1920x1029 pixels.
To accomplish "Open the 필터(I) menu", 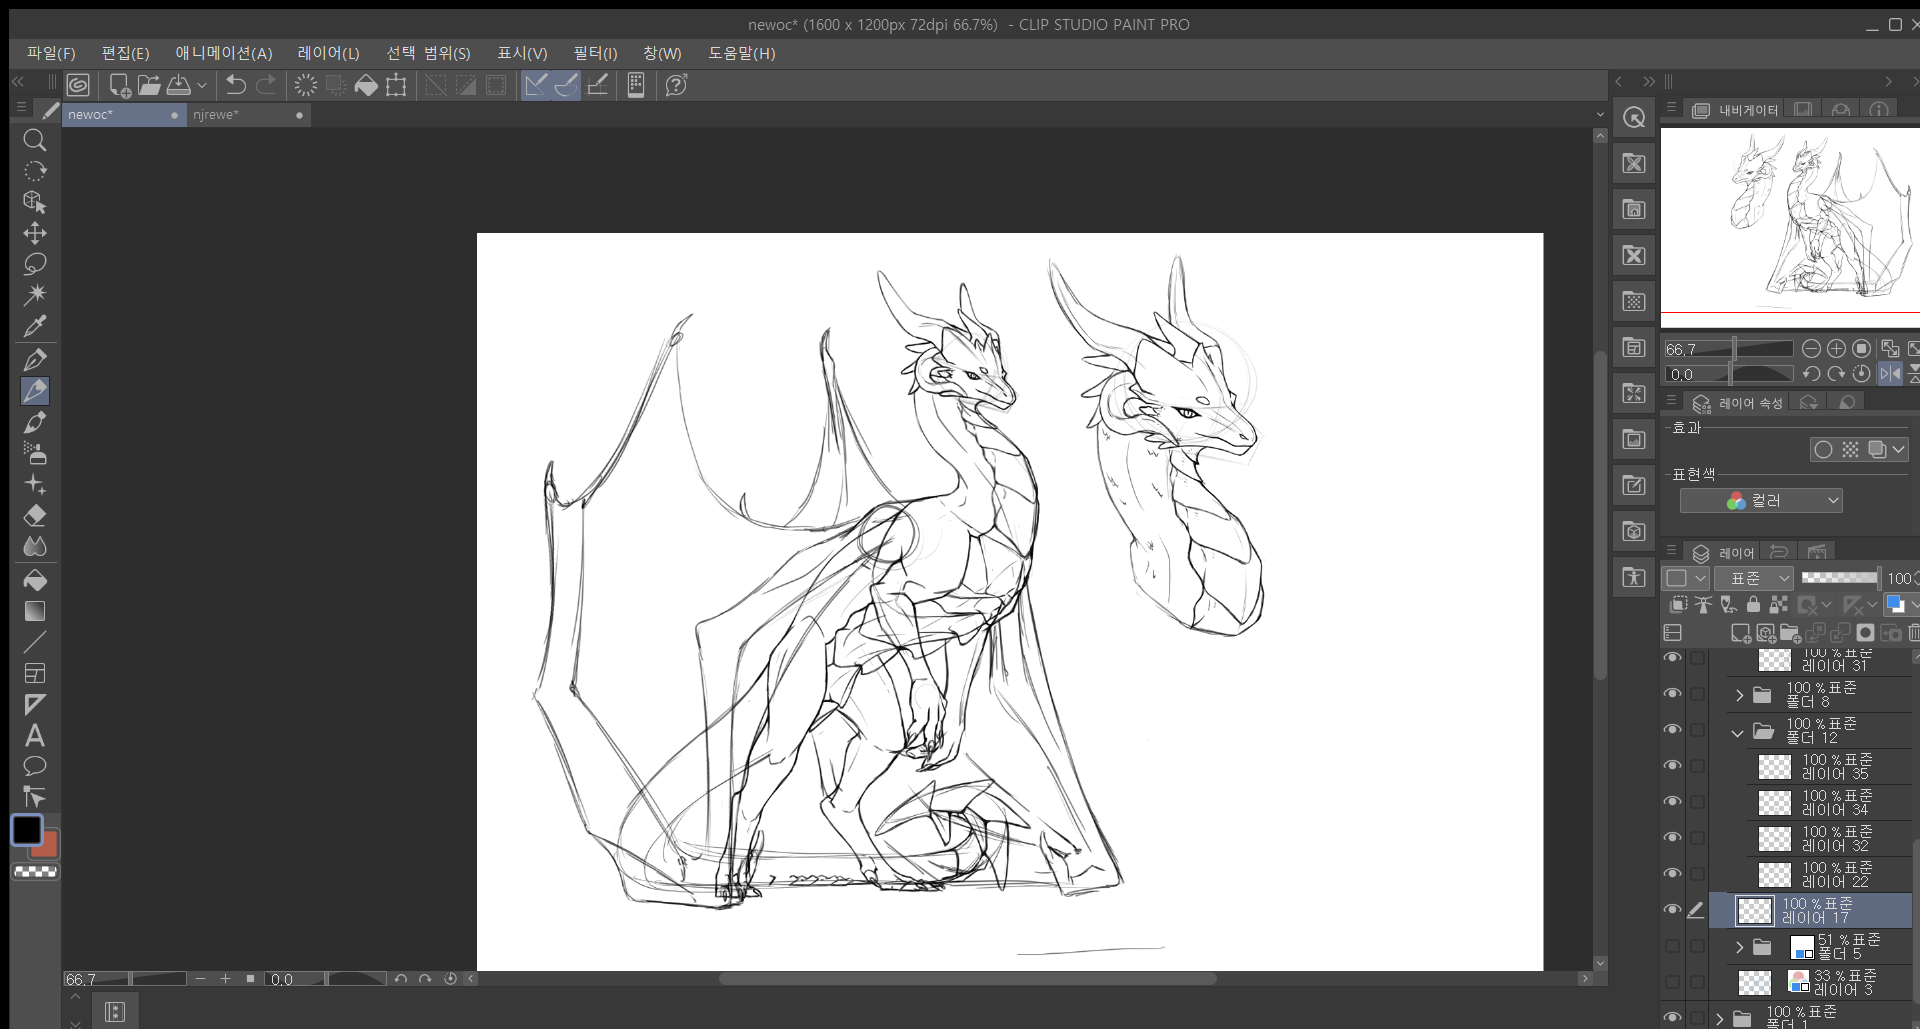I will tap(595, 53).
